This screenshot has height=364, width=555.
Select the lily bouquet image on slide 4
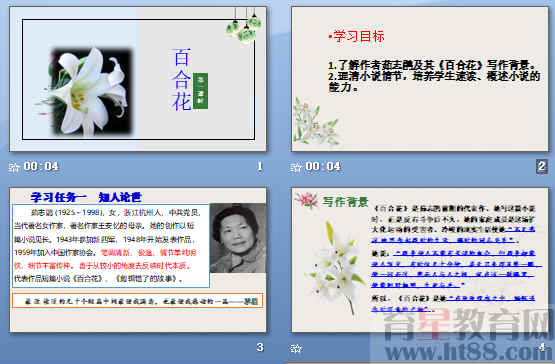pyautogui.click(x=334, y=267)
